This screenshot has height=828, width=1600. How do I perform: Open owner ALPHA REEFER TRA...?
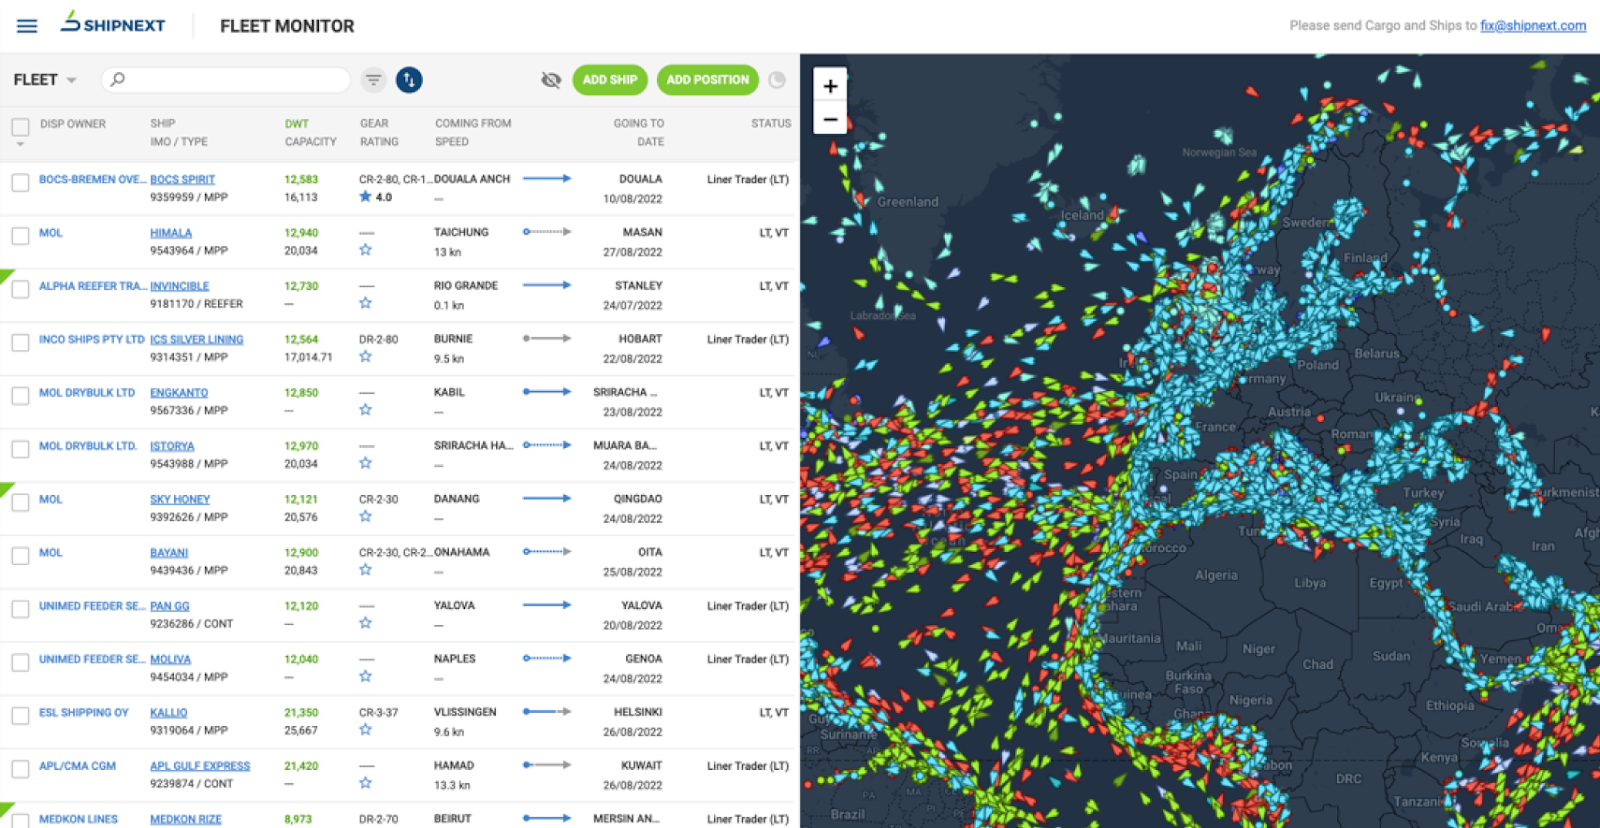92,286
